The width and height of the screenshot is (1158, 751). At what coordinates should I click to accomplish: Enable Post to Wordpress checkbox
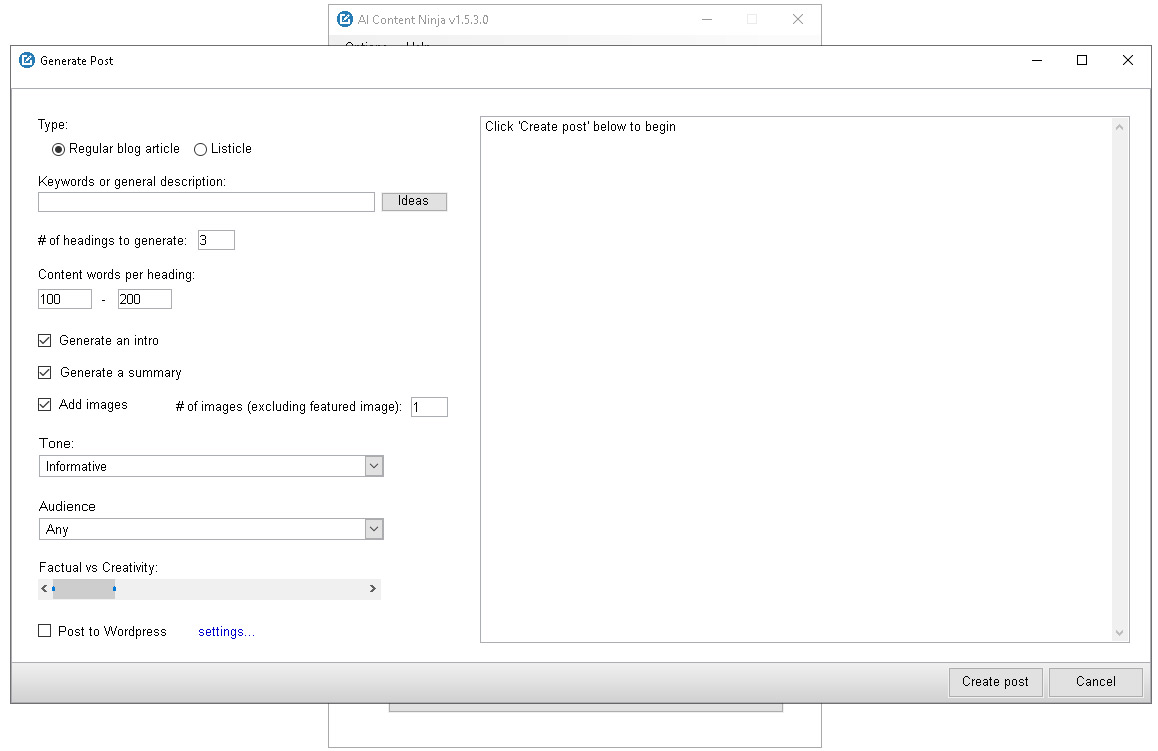45,631
